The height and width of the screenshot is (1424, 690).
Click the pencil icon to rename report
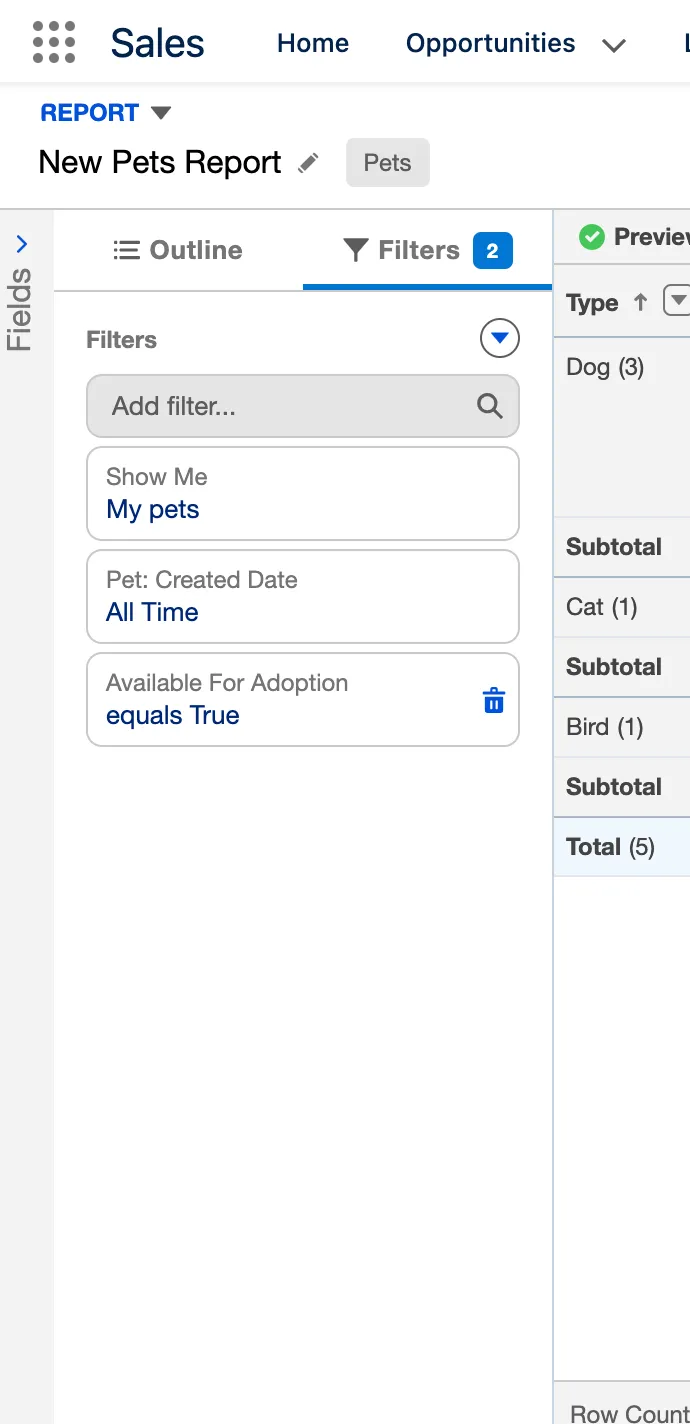(x=309, y=163)
